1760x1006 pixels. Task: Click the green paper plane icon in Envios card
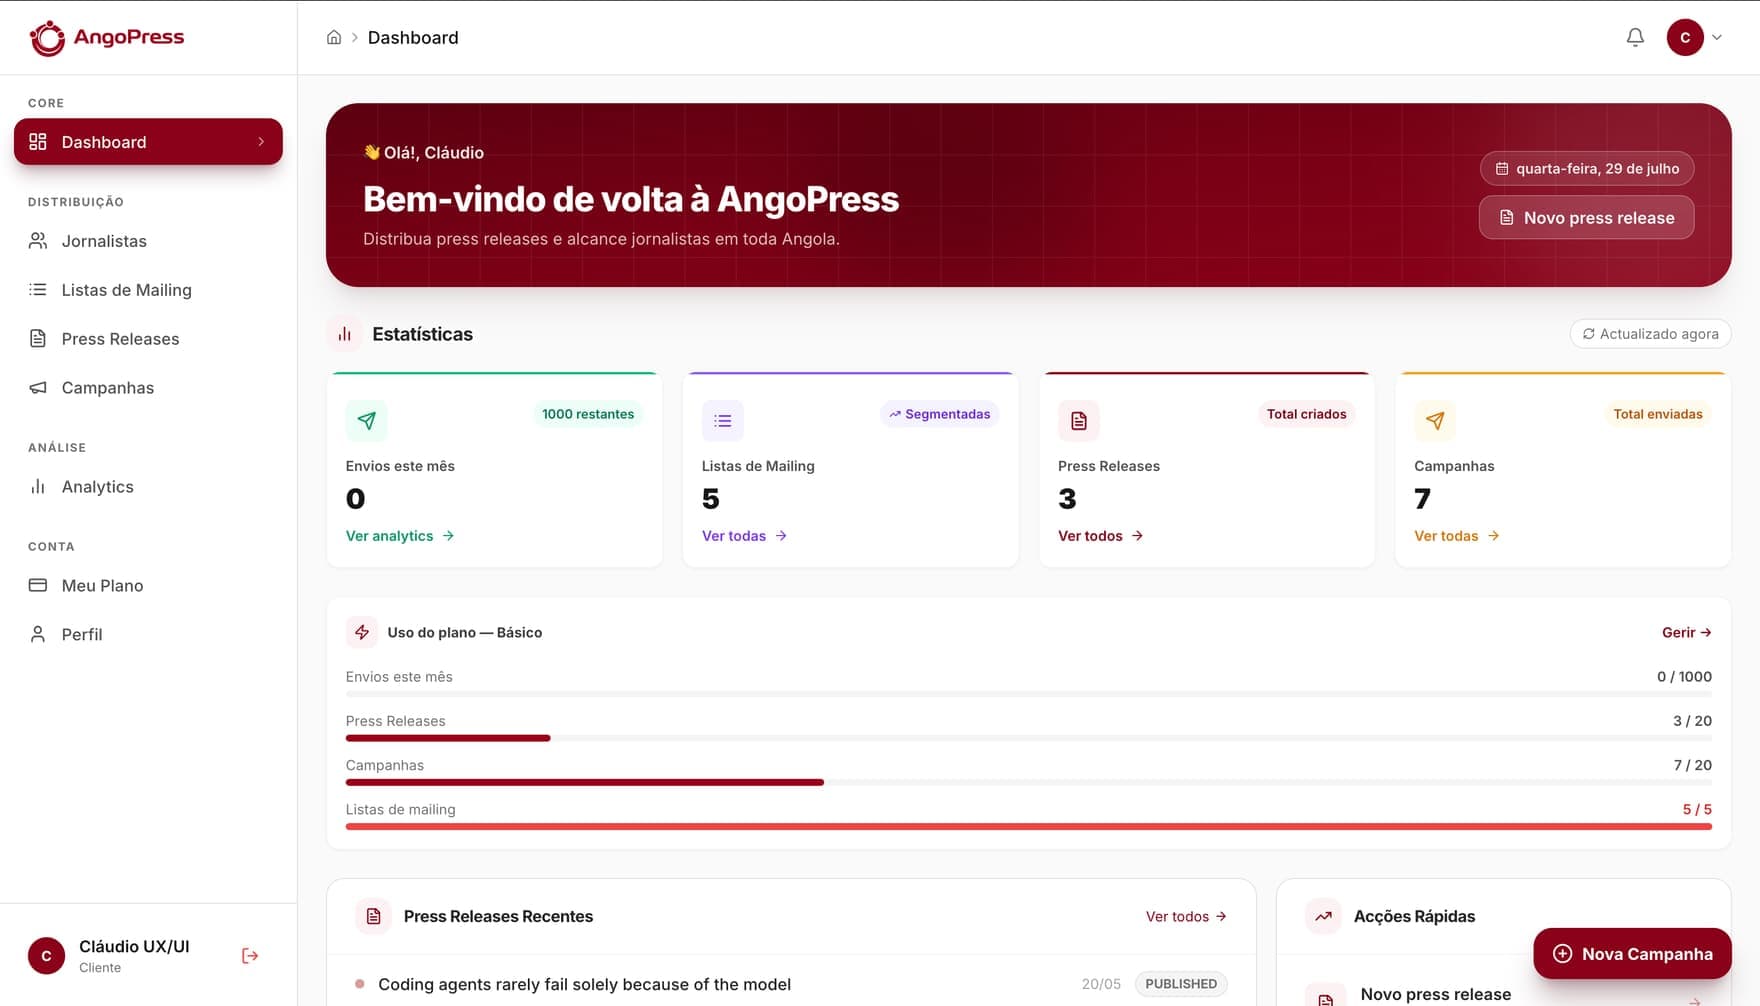point(366,420)
